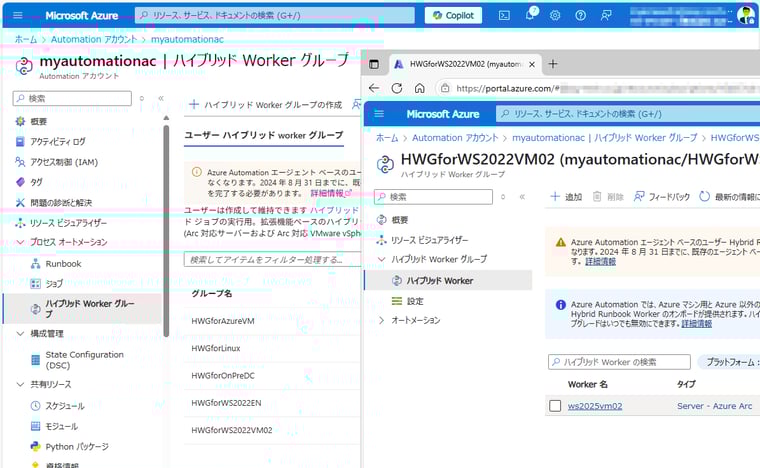
Task: Select ハイブリッド Worker グループ in the myautomationac sidebar
Action: [x=82, y=308]
